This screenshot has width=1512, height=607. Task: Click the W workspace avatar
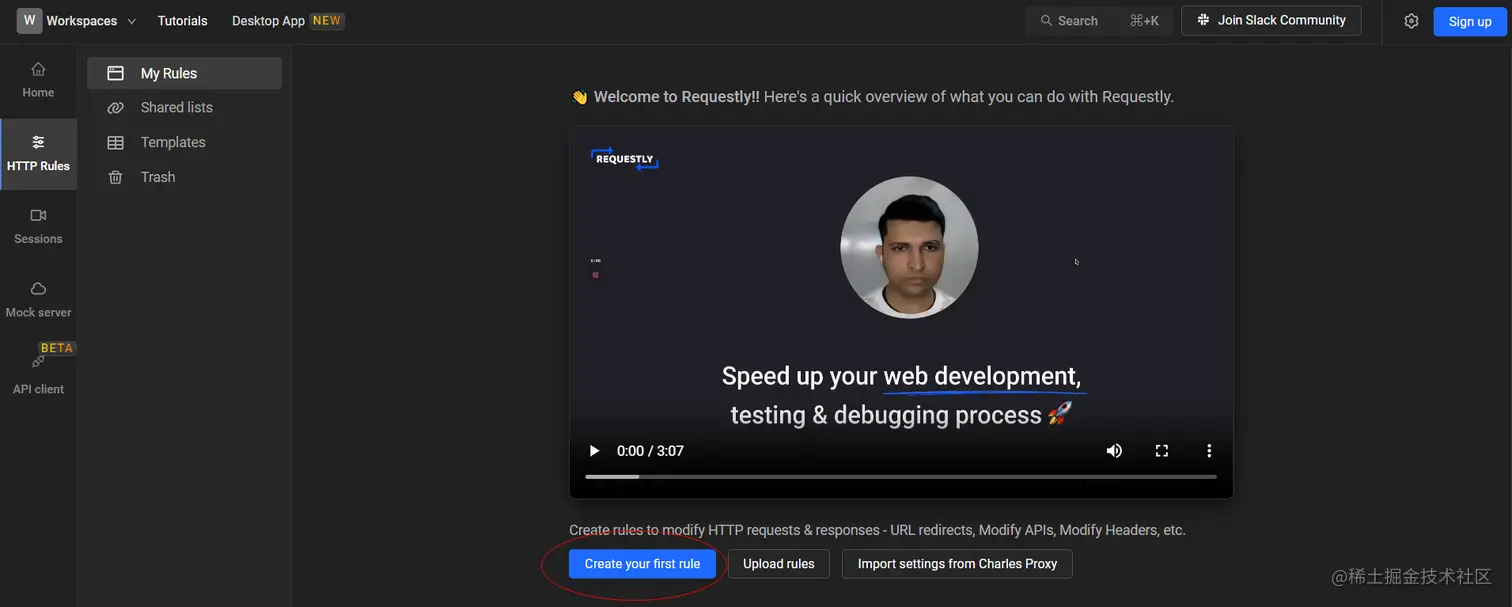(29, 20)
